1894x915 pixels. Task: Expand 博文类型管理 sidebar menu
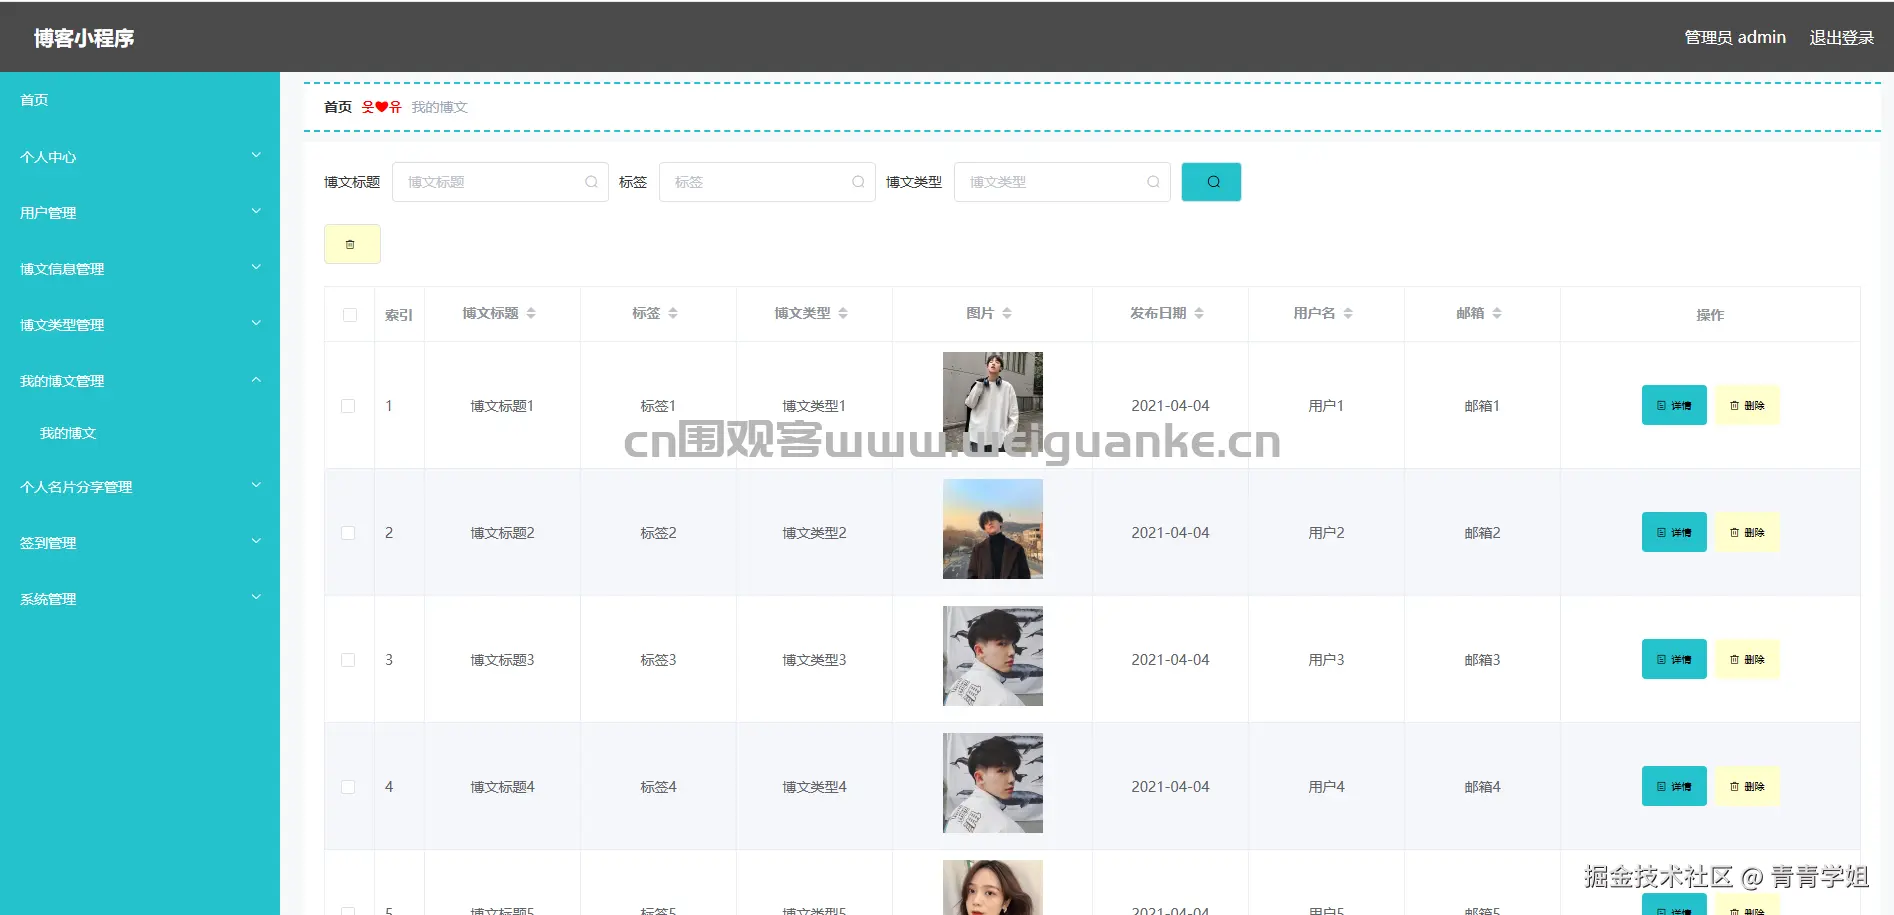pyautogui.click(x=140, y=325)
